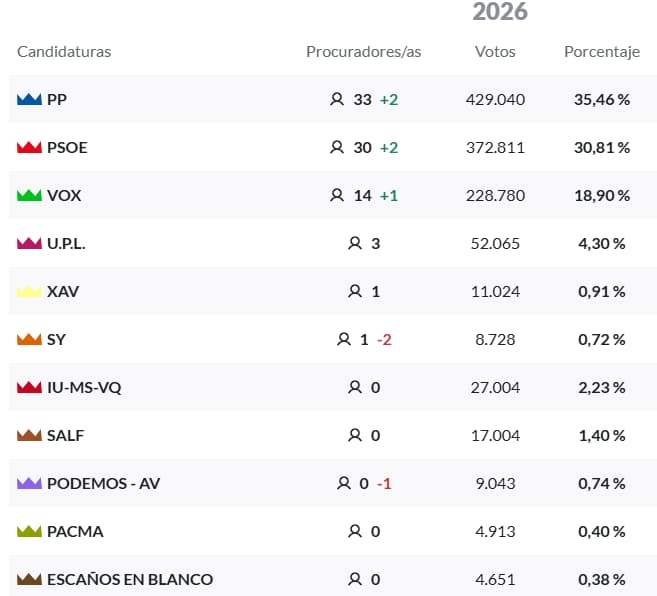The image size is (657, 596).
Task: Open the IU-MS-VQ party name
Action: (84, 388)
